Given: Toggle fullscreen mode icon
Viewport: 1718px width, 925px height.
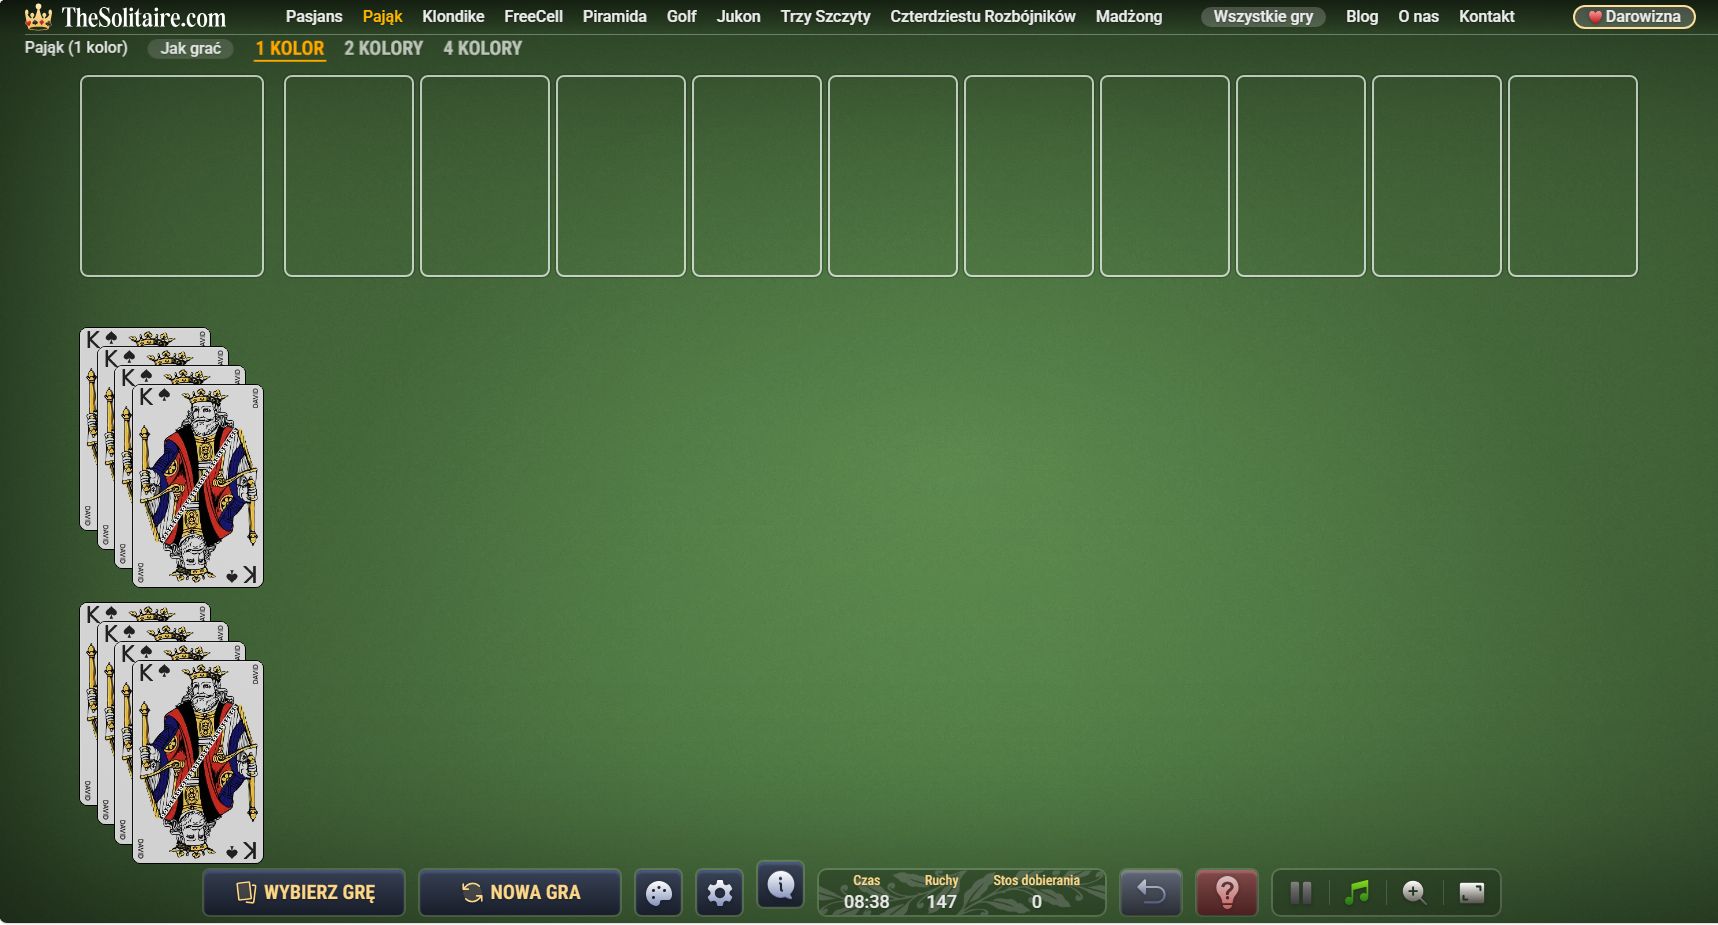Looking at the screenshot, I should click(x=1471, y=892).
